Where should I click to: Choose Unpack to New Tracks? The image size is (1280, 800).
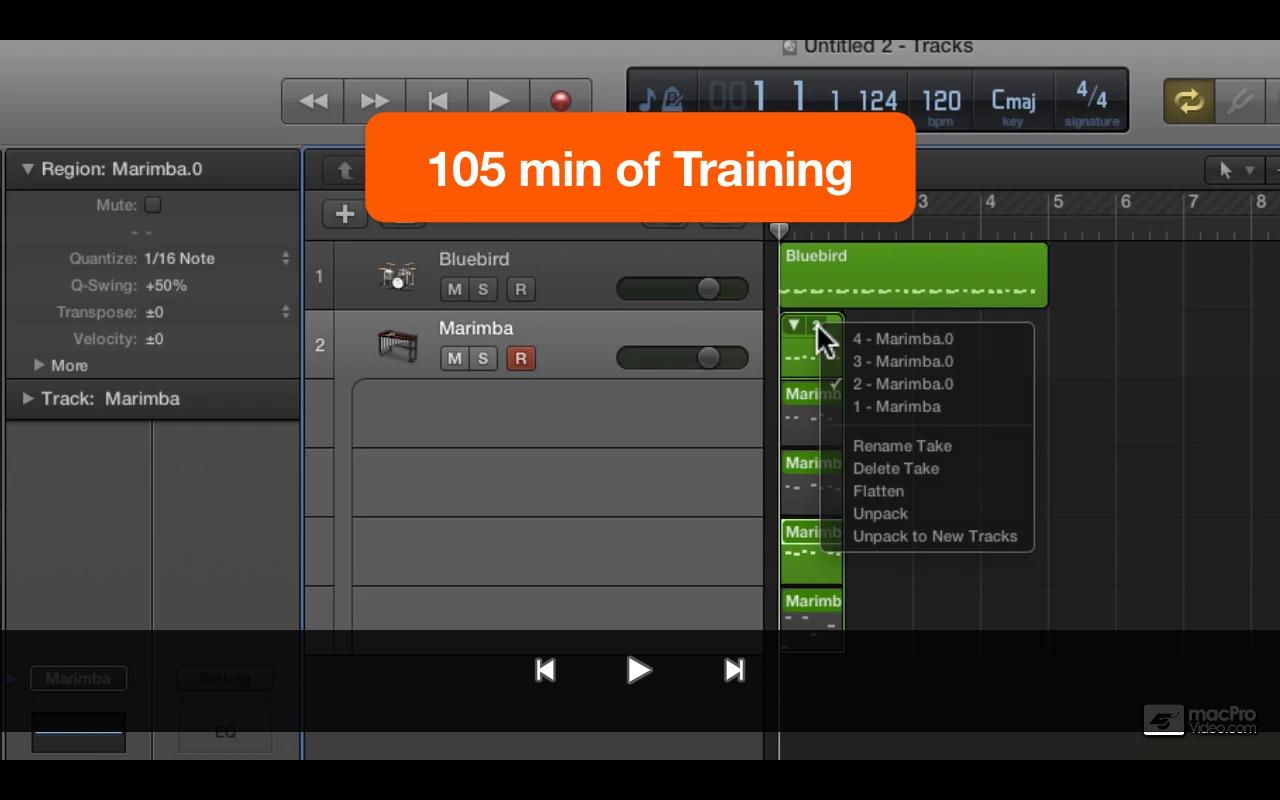tap(935, 536)
